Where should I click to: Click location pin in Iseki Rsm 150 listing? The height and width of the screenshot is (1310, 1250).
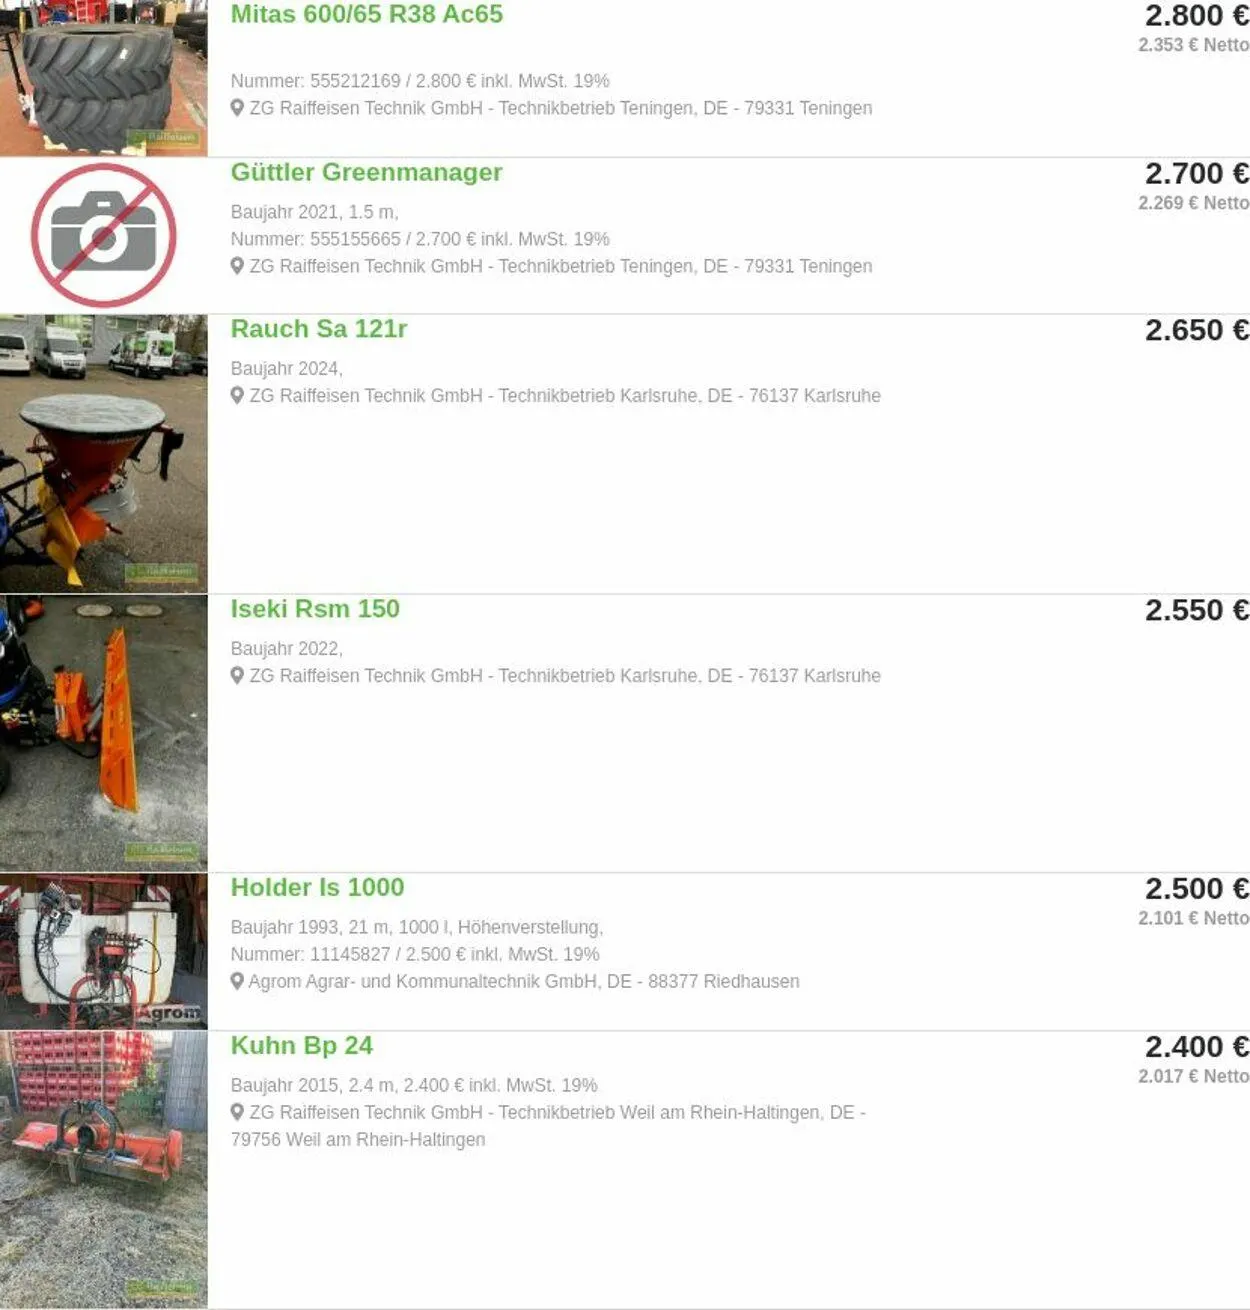tap(237, 675)
